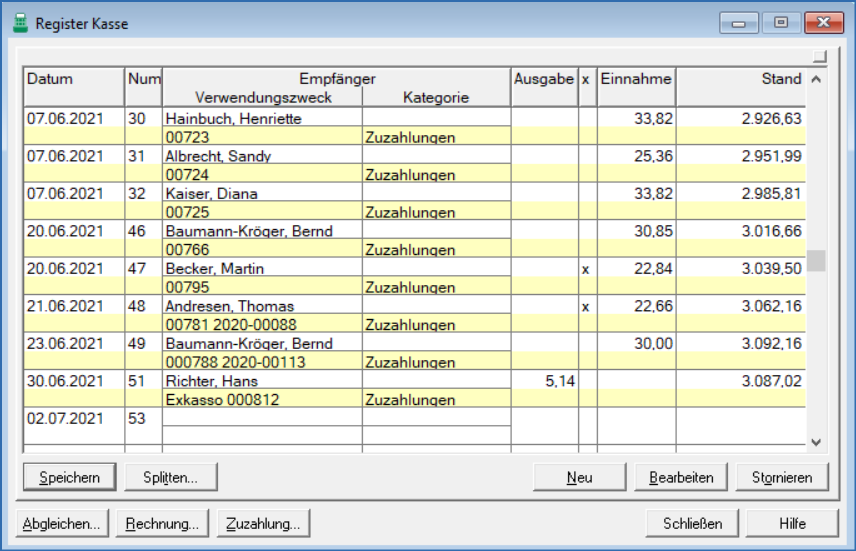This screenshot has width=856, height=551.
Task: Click the x reconciled column header
Action: tap(587, 87)
